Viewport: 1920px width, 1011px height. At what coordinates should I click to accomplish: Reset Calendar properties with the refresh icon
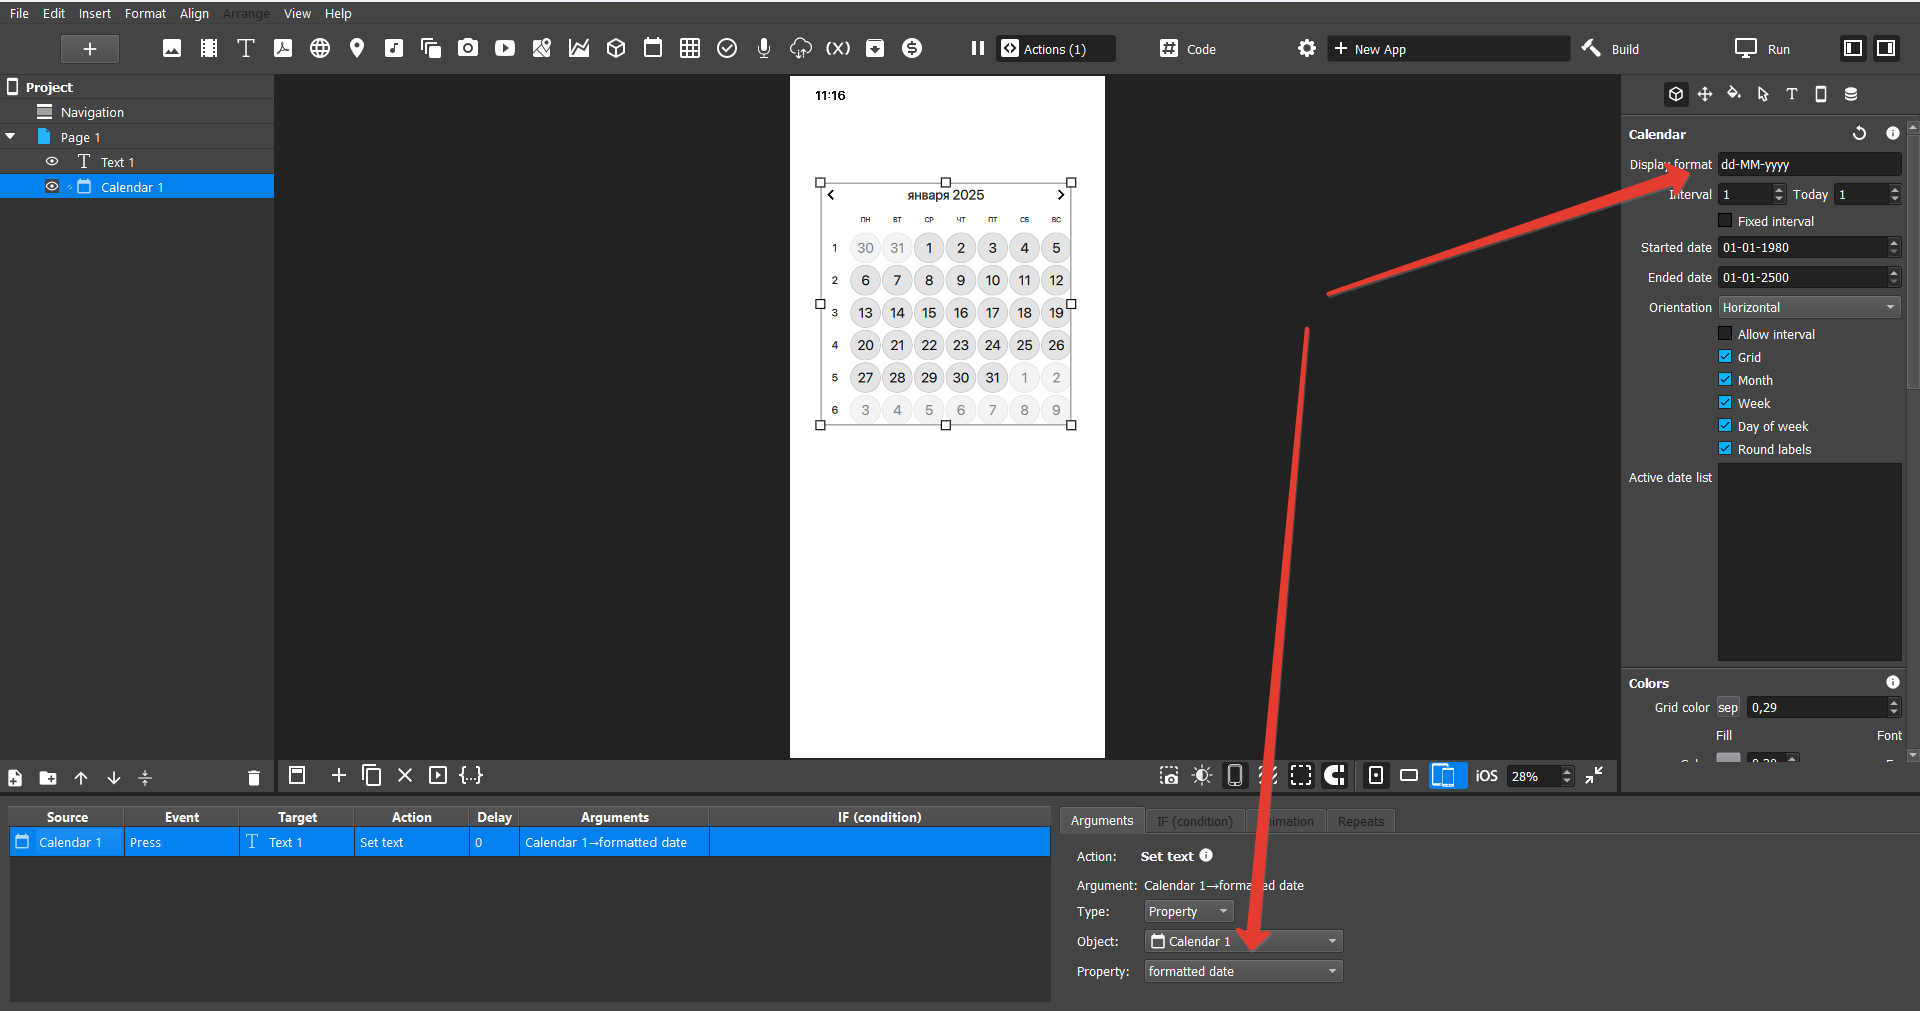pyautogui.click(x=1859, y=133)
